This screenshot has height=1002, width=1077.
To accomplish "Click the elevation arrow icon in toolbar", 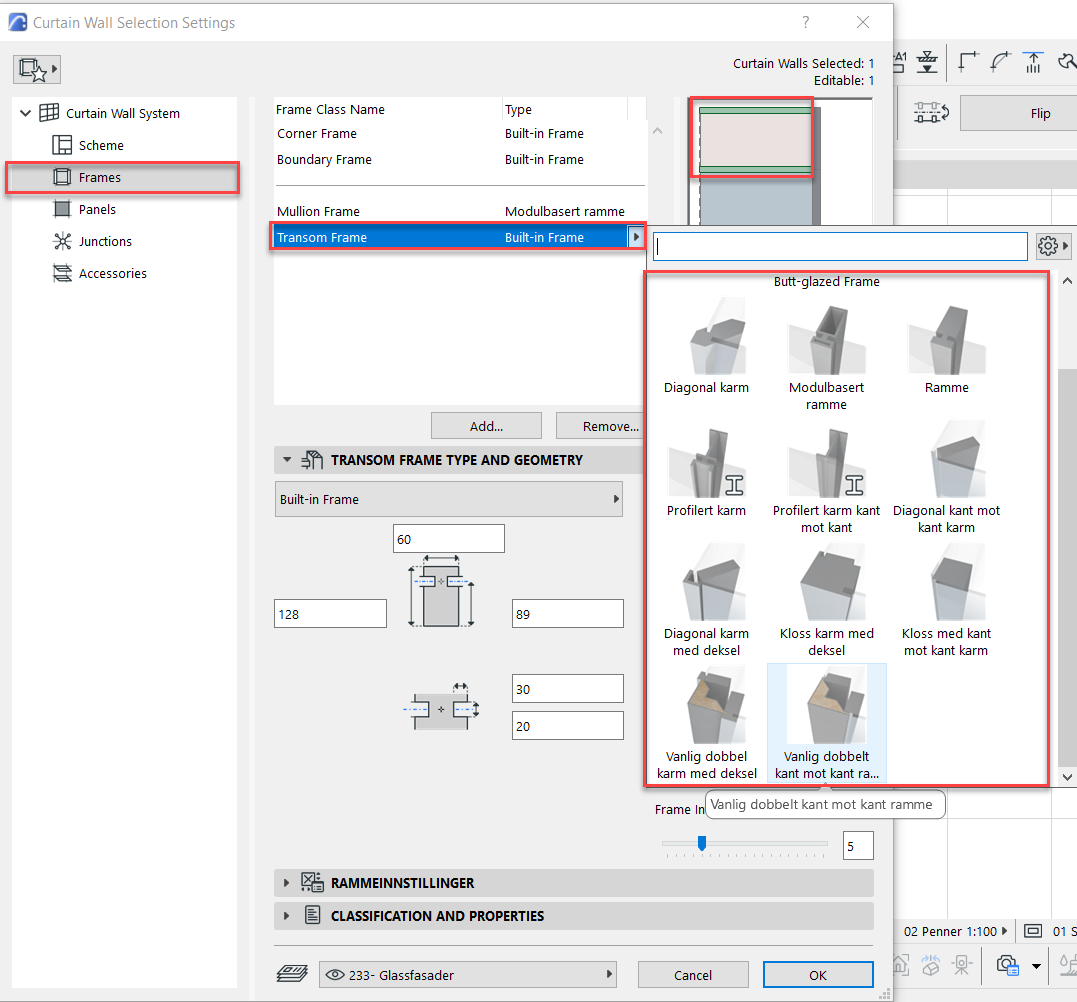I will pos(1033,62).
